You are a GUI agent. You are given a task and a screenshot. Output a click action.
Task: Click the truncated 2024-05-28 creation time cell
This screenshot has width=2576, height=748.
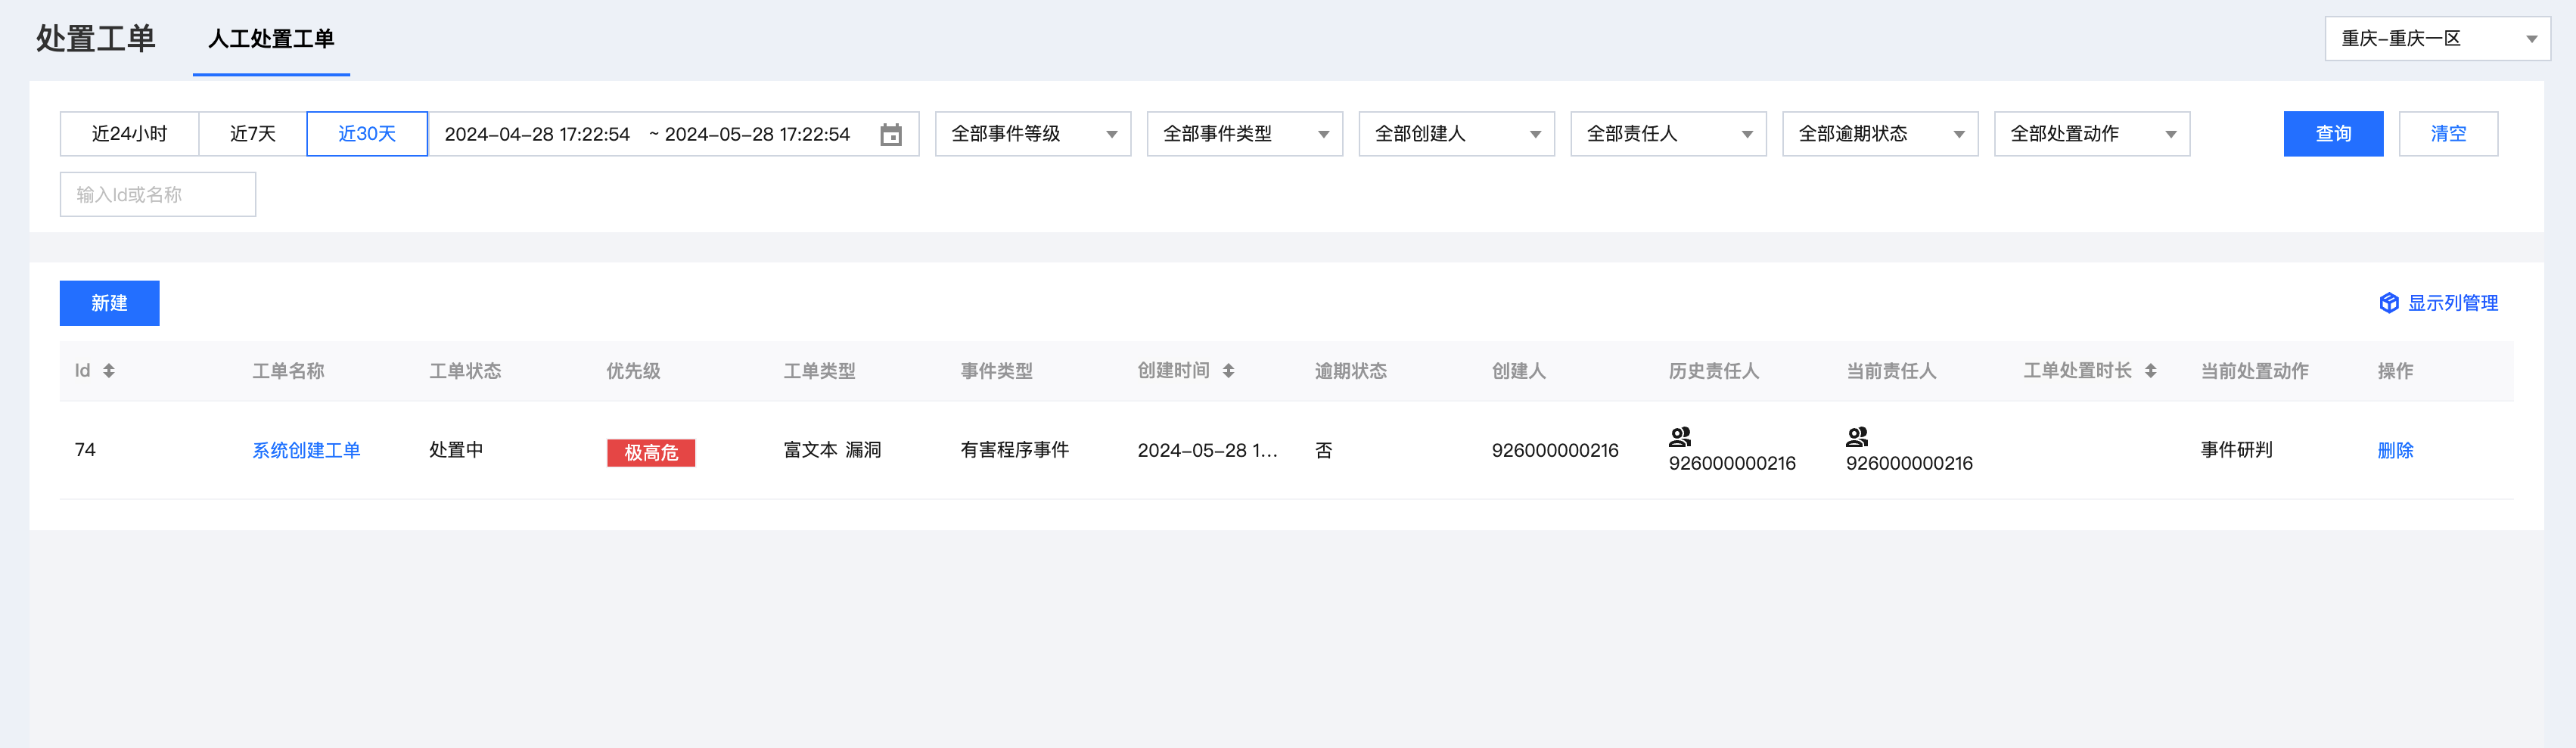click(x=1208, y=451)
